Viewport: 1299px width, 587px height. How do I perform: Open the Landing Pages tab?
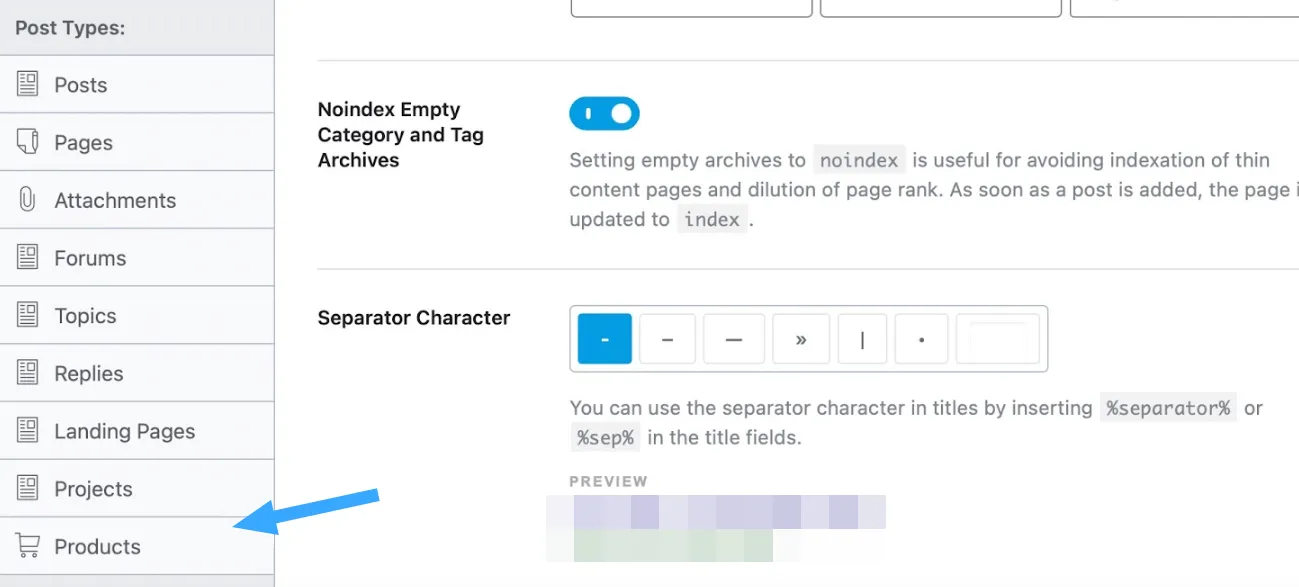pos(124,432)
